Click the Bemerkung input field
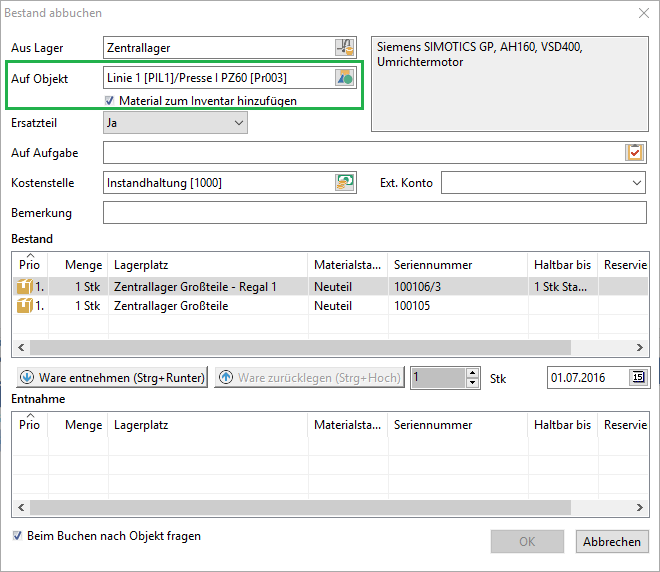This screenshot has width=660, height=572. (375, 213)
